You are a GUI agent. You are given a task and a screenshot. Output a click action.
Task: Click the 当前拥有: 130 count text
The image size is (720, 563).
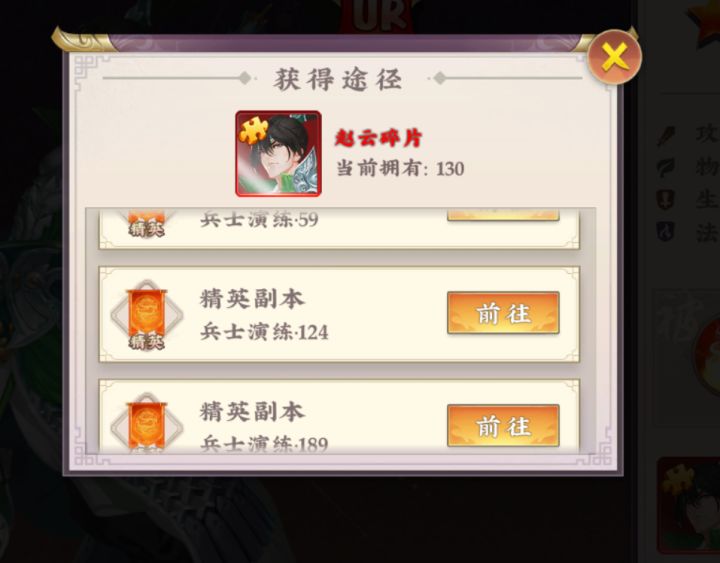pos(400,169)
